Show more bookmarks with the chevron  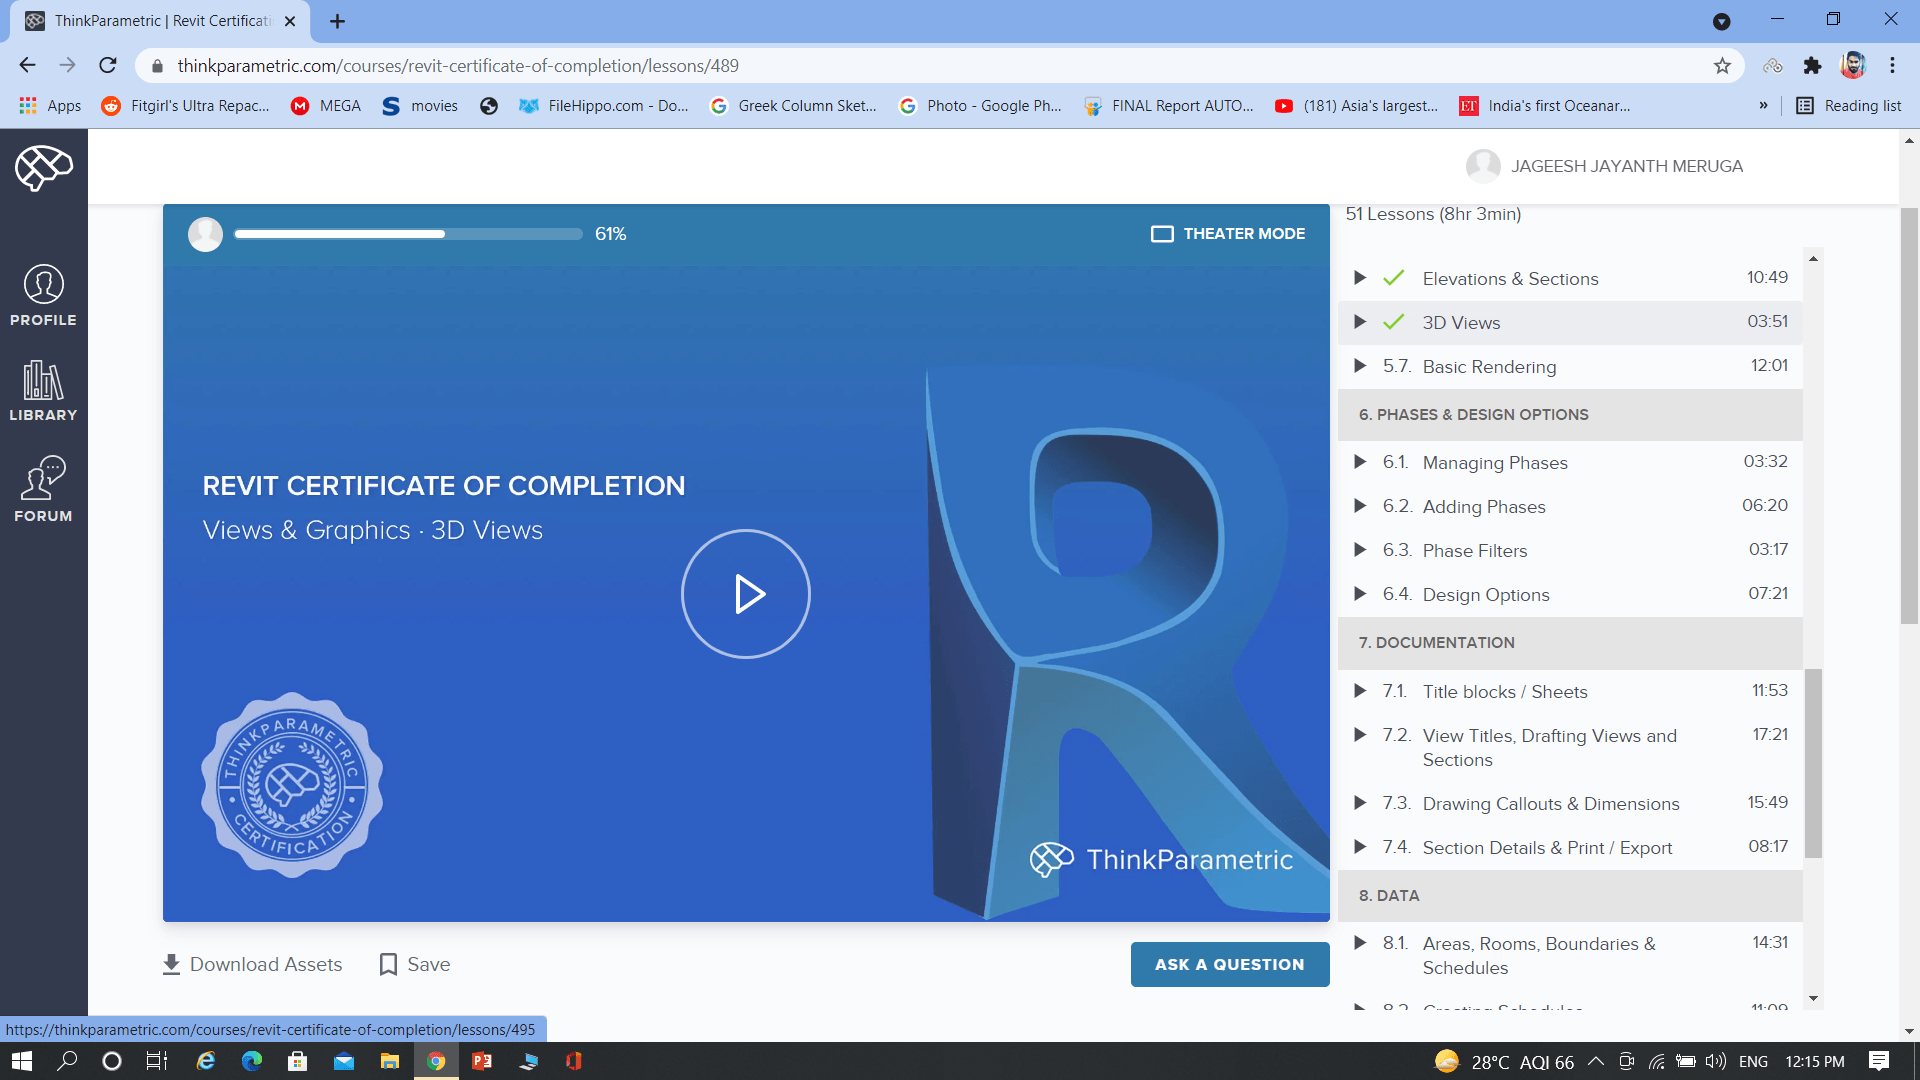[1763, 106]
